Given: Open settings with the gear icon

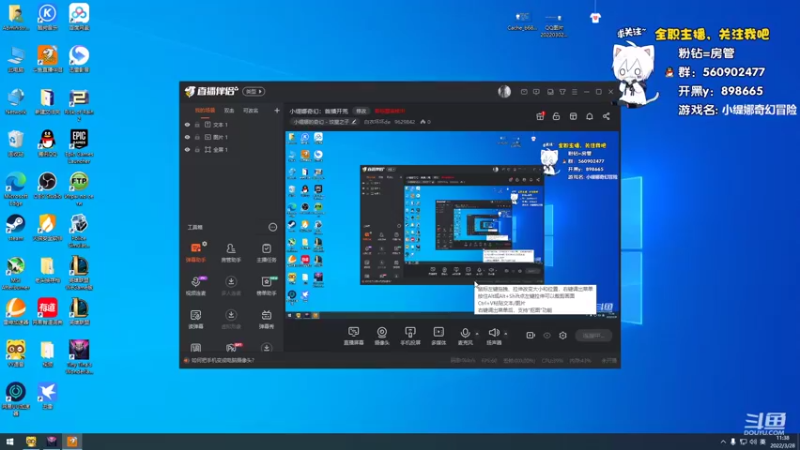Looking at the screenshot, I should (x=563, y=335).
